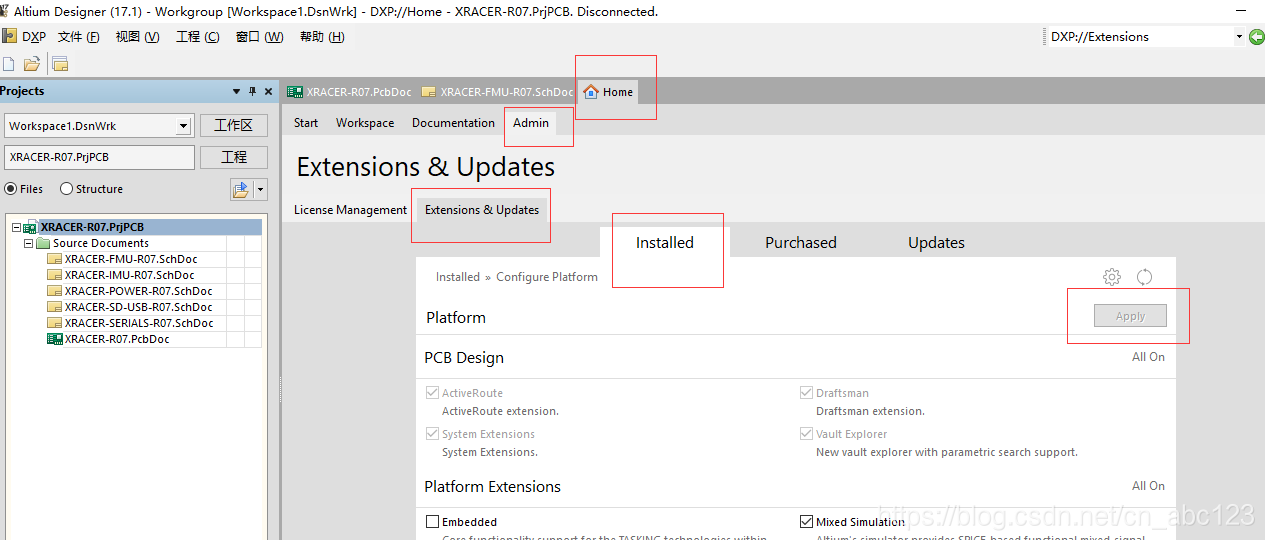Open the Start page tab
This screenshot has height=540, width=1265.
(x=306, y=123)
